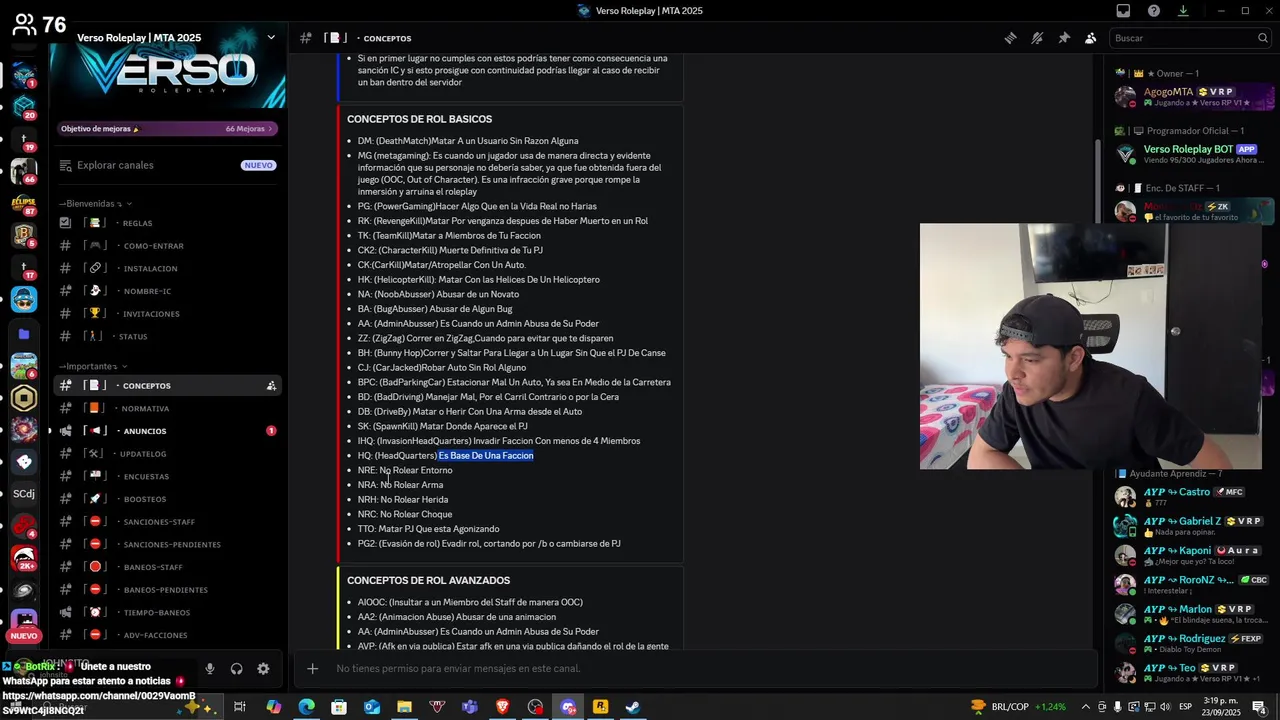Open the updatelog channel

(167, 454)
